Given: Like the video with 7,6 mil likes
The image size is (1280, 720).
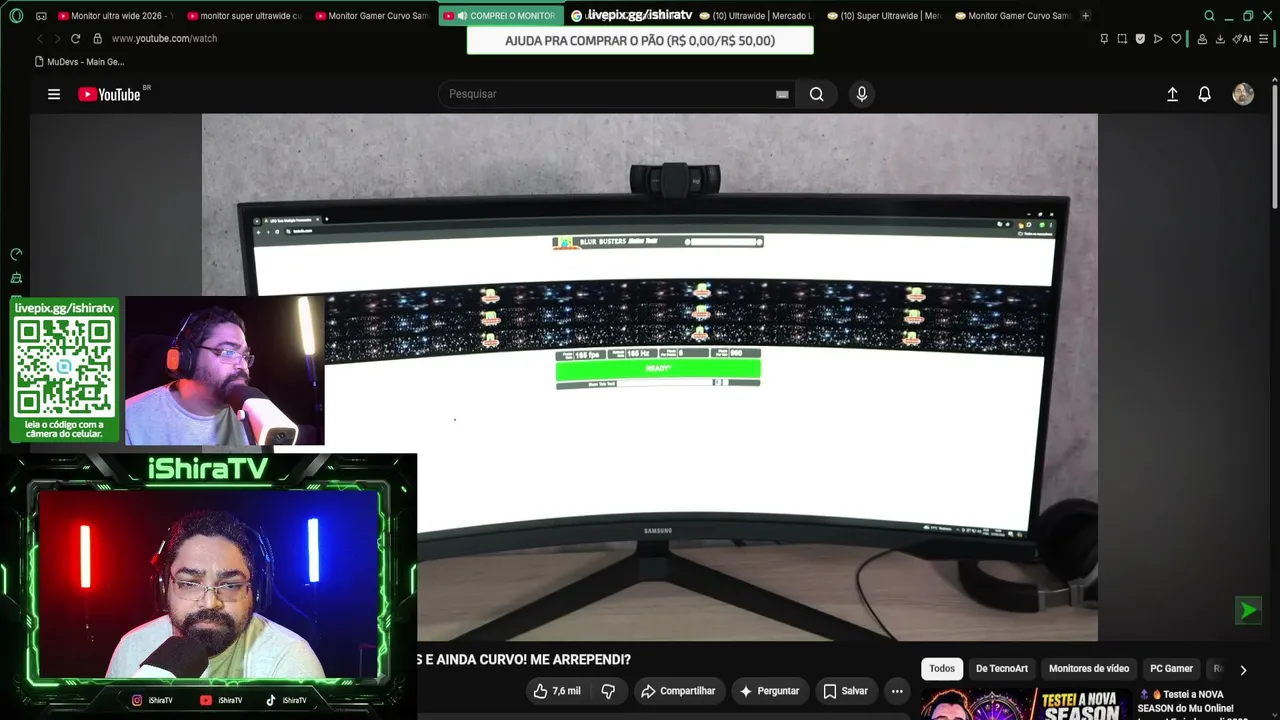Looking at the screenshot, I should coord(556,691).
